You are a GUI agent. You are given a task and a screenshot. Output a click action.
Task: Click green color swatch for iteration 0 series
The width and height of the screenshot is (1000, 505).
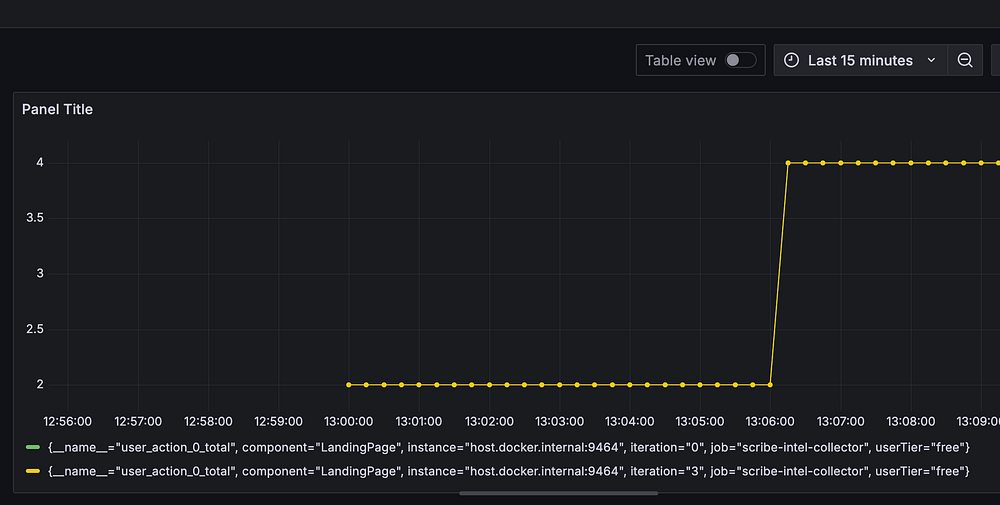(x=33, y=447)
